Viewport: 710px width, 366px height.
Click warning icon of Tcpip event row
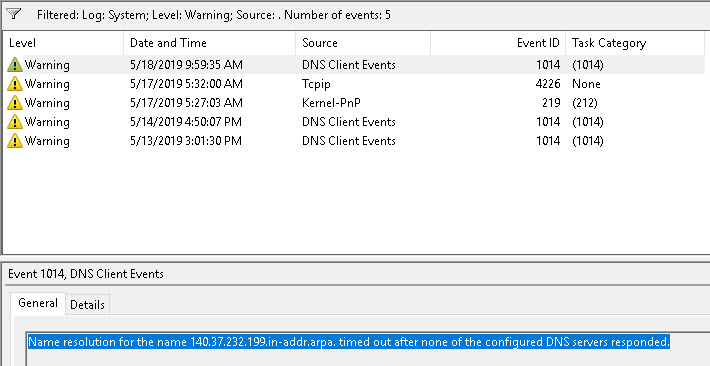(15, 84)
